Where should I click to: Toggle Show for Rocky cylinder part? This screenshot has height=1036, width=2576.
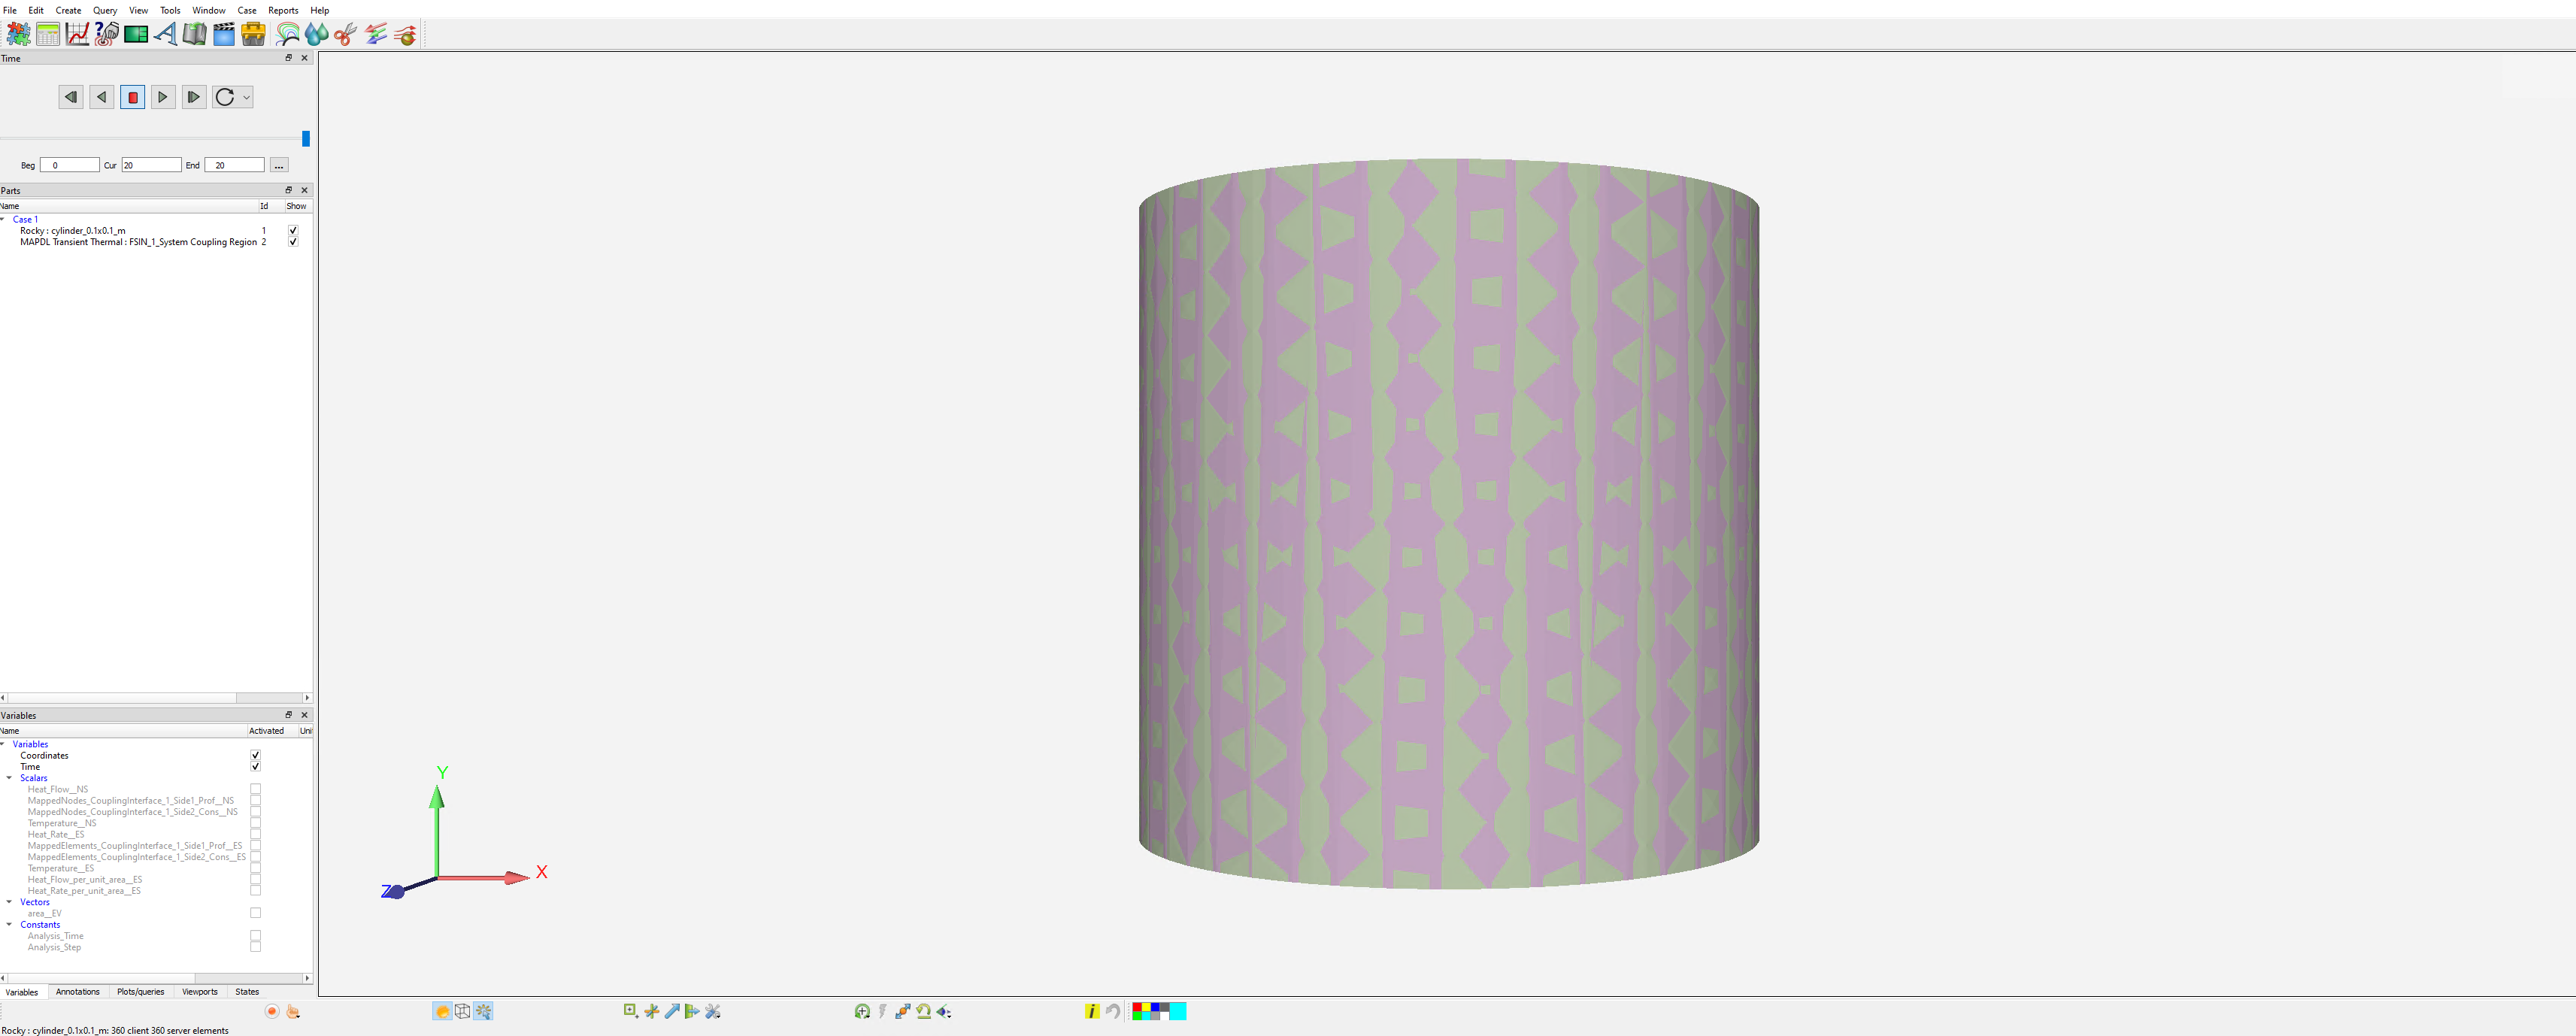point(293,230)
